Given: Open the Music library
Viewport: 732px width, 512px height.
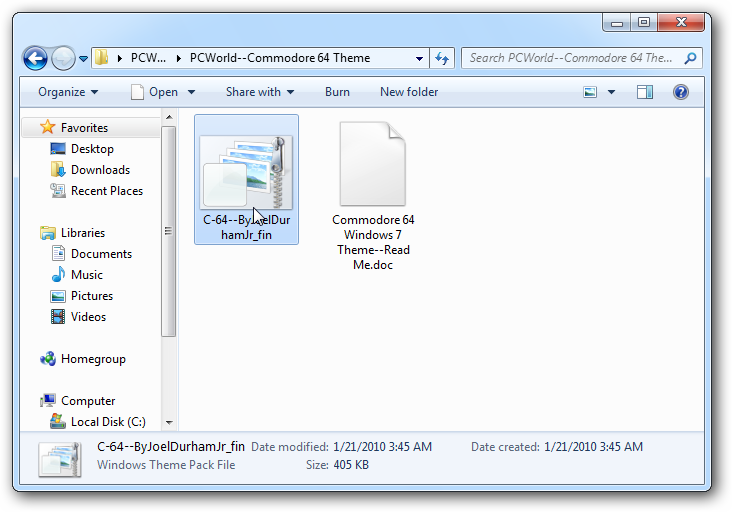Looking at the screenshot, I should click(87, 274).
